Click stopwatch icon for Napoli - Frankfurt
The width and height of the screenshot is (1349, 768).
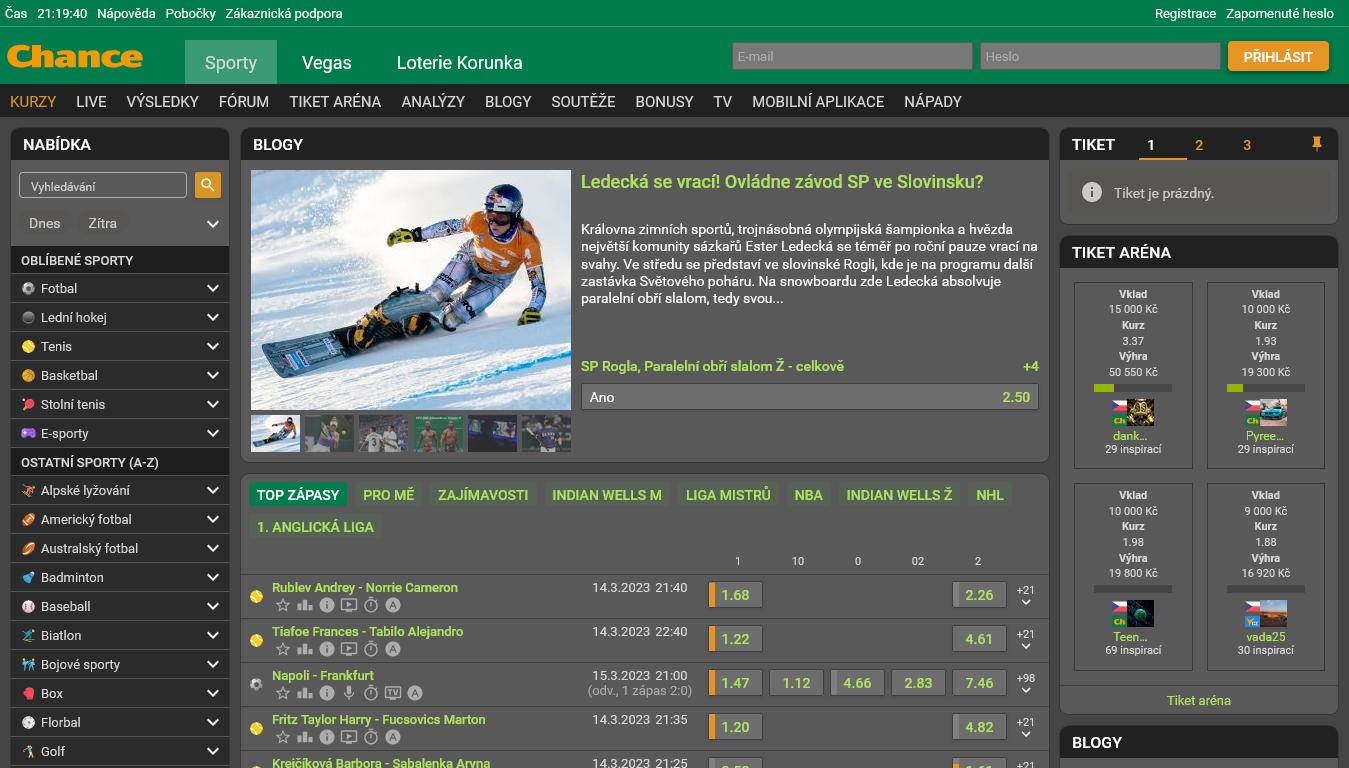(x=371, y=693)
